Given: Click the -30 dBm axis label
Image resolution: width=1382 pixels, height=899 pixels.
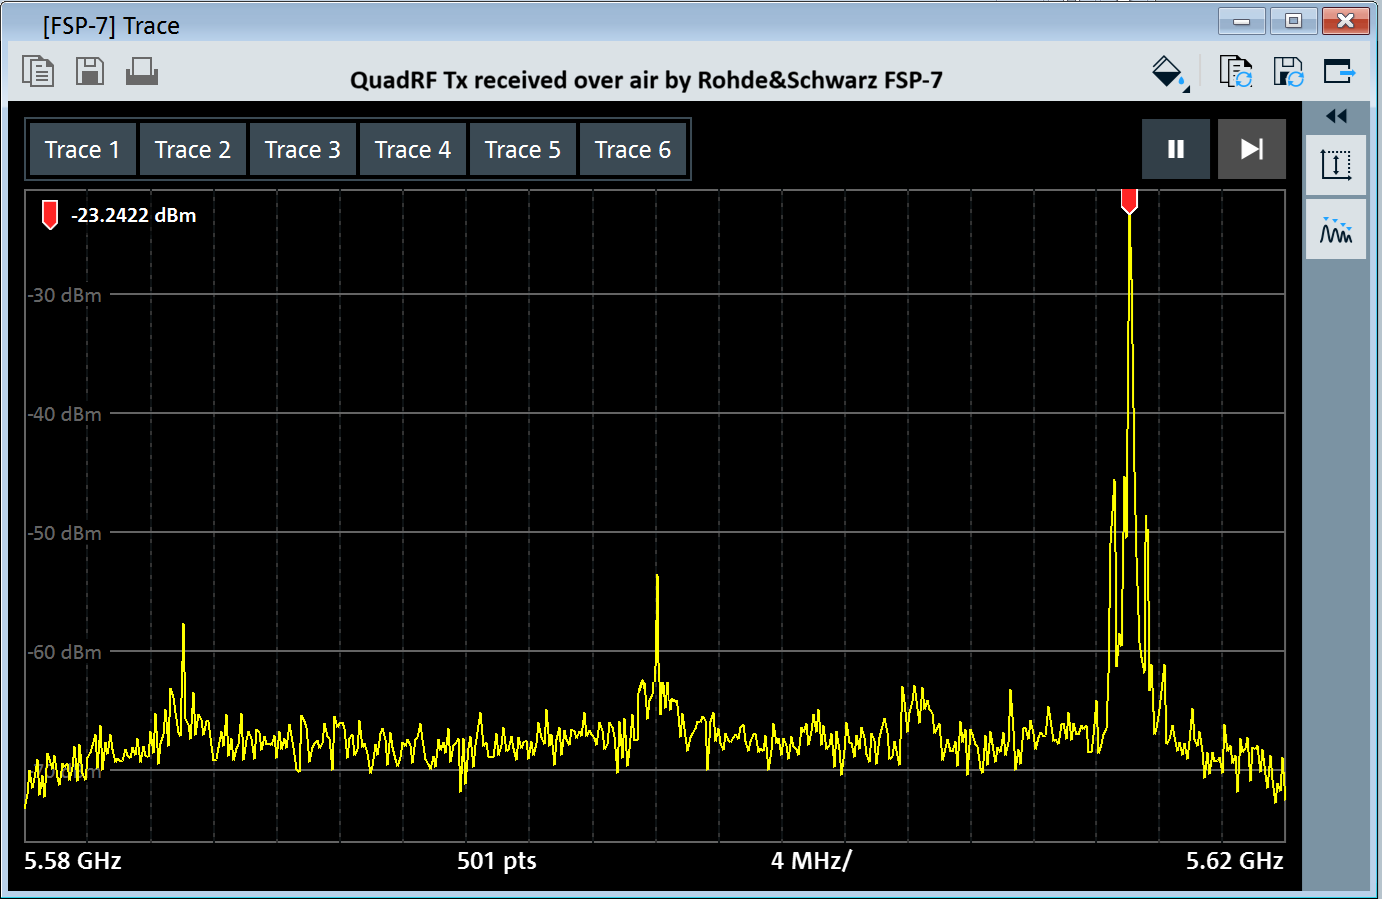Looking at the screenshot, I should 65,296.
